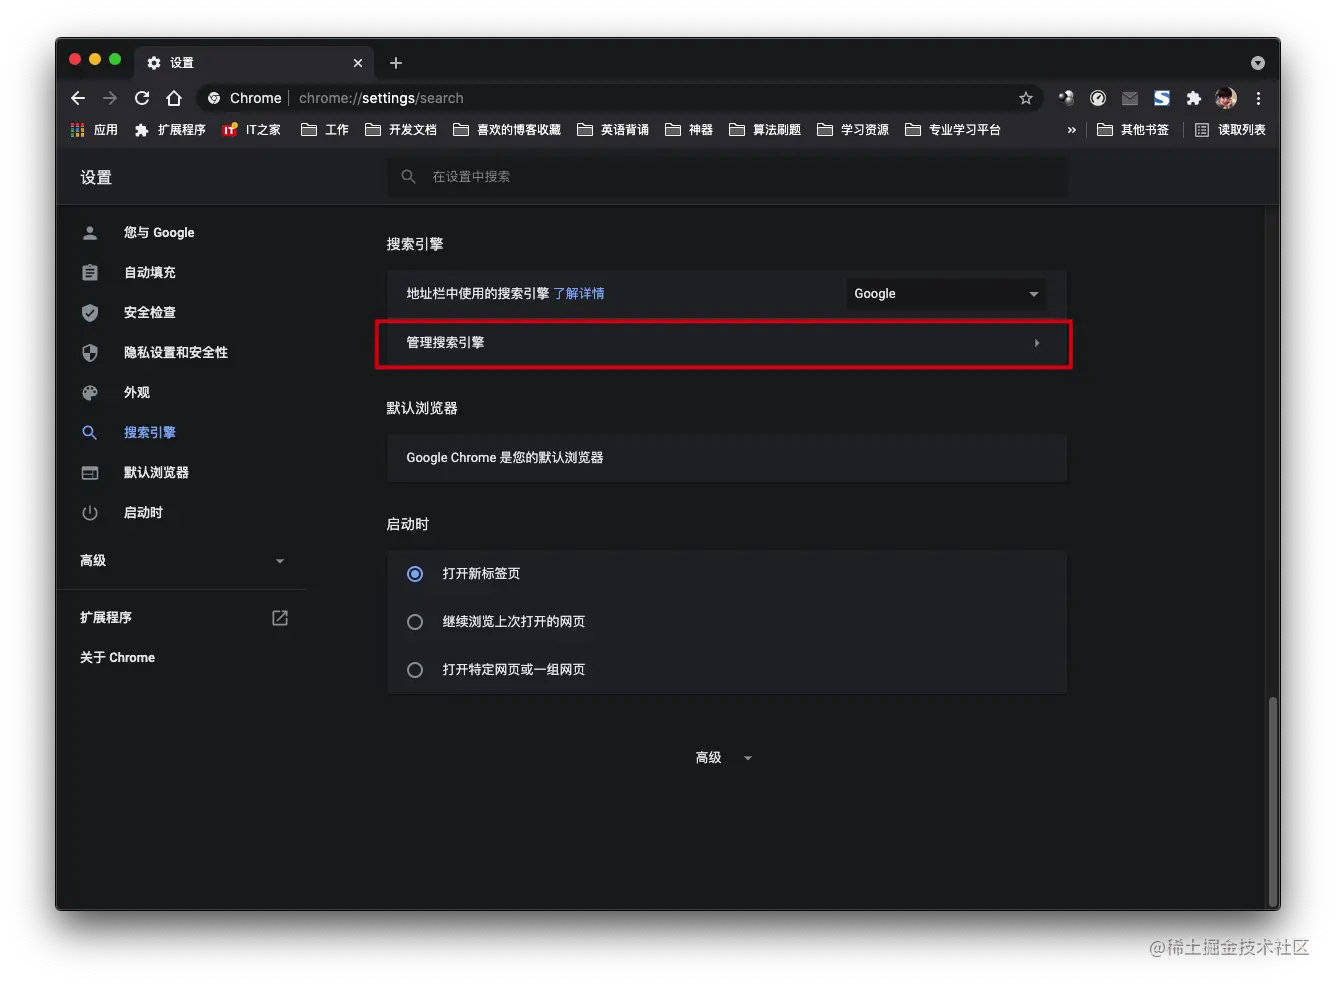The image size is (1336, 984).
Task: Click the tab search arrow at top right
Action: click(x=1258, y=63)
